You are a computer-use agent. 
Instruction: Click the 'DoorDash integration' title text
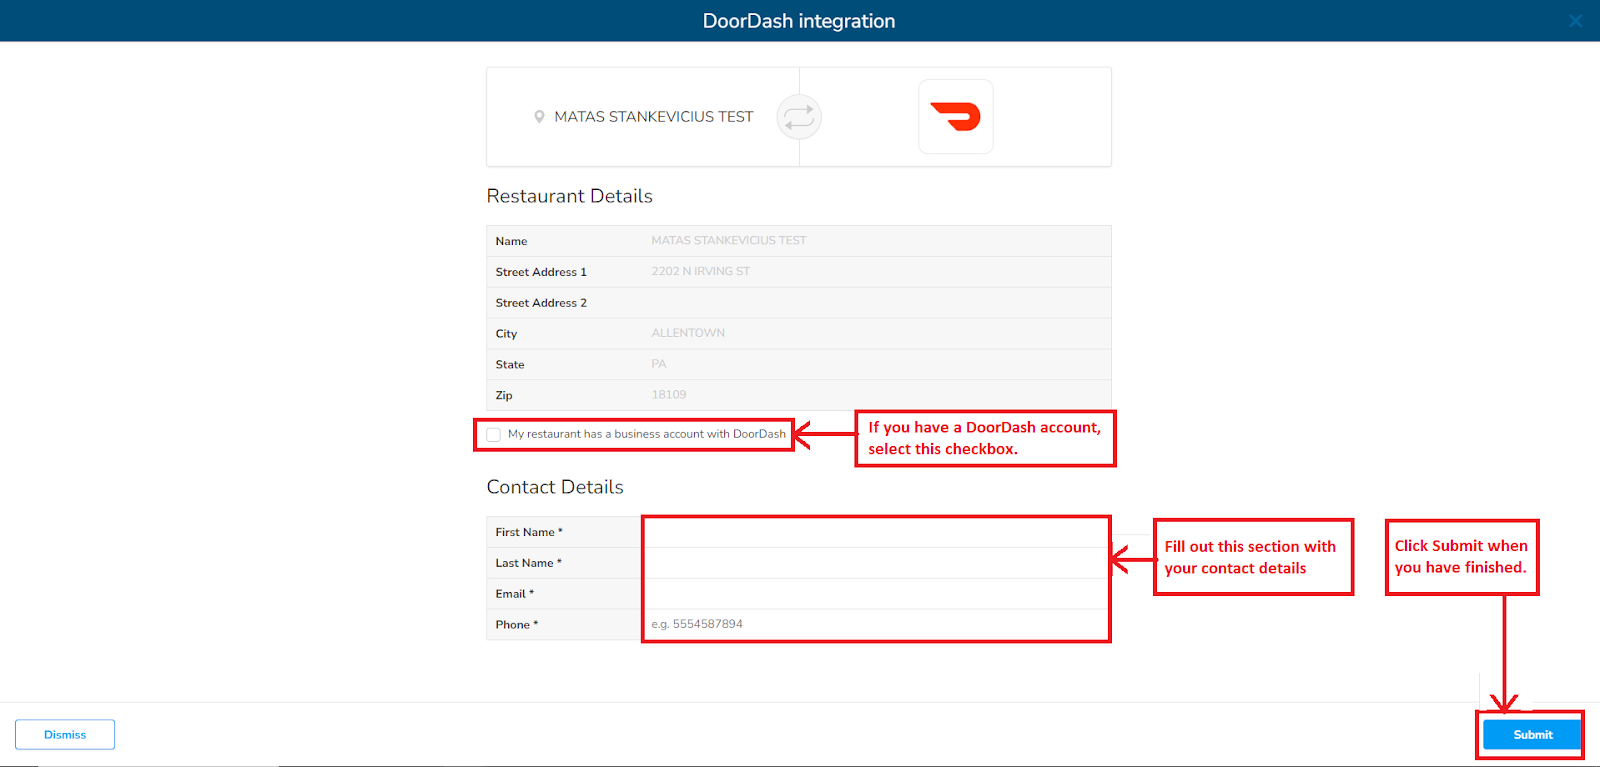tap(799, 21)
